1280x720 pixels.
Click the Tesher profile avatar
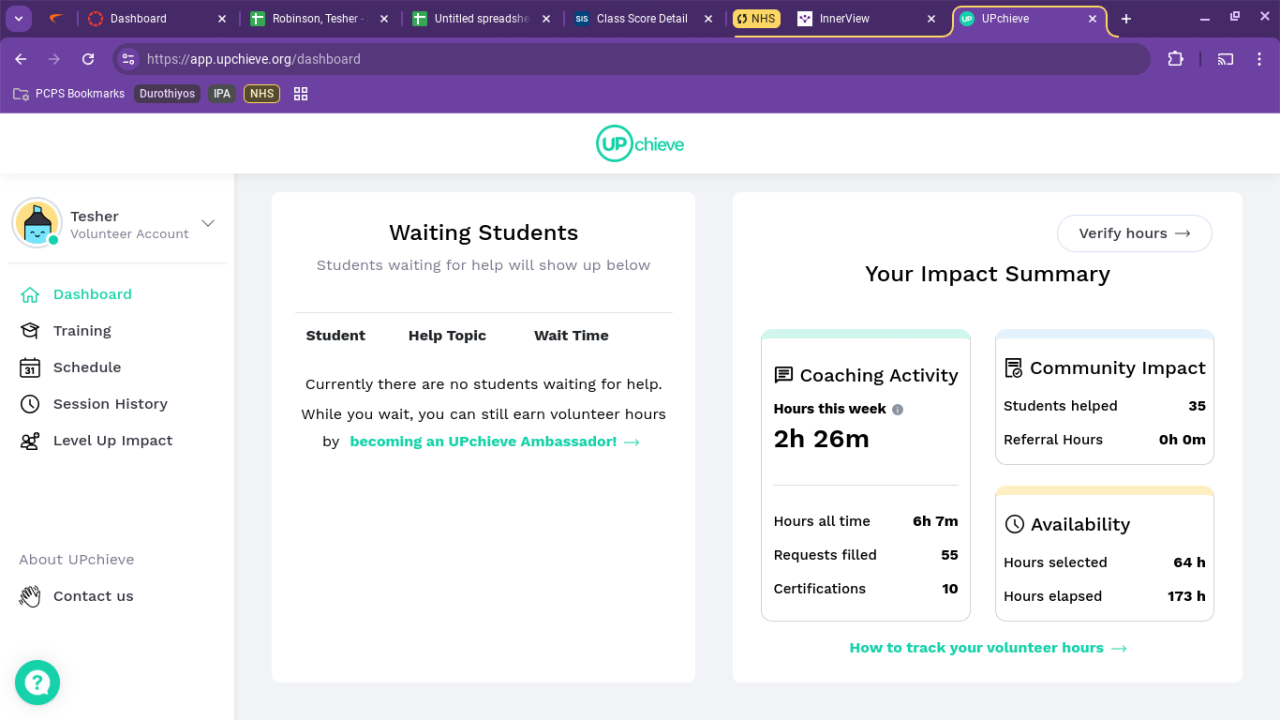(37, 222)
